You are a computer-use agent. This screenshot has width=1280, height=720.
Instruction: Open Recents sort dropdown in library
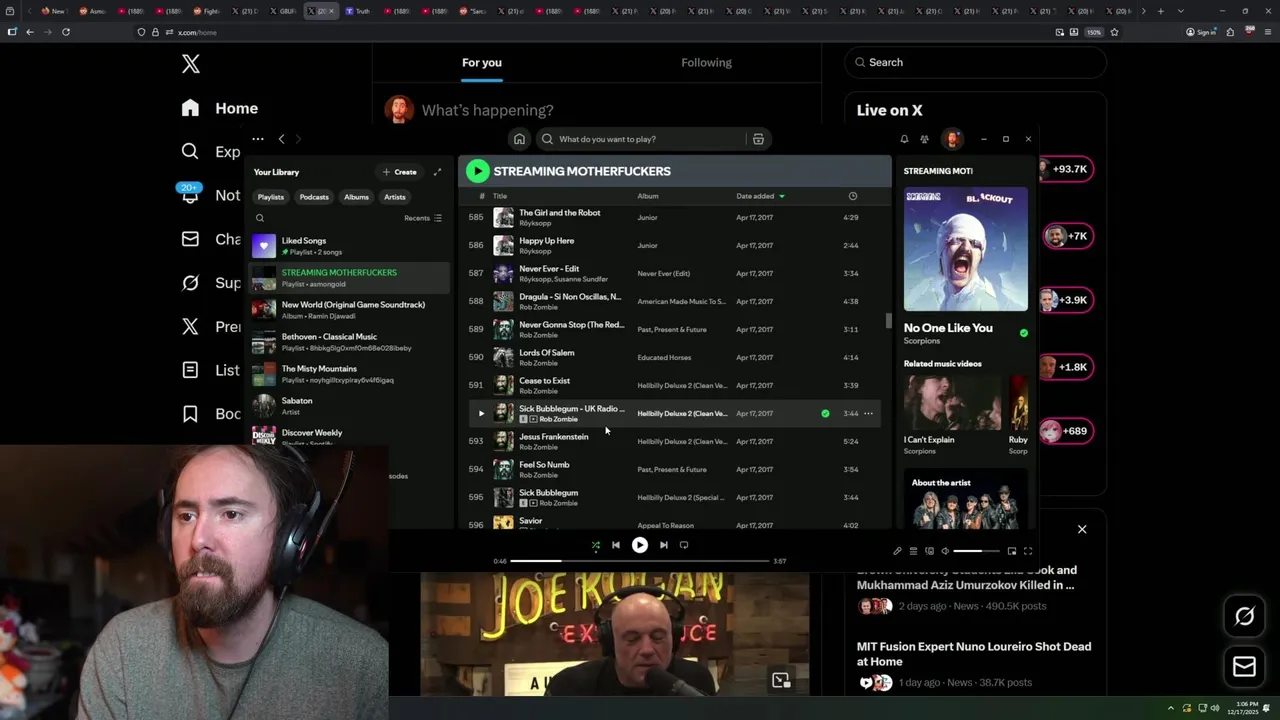click(x=423, y=218)
